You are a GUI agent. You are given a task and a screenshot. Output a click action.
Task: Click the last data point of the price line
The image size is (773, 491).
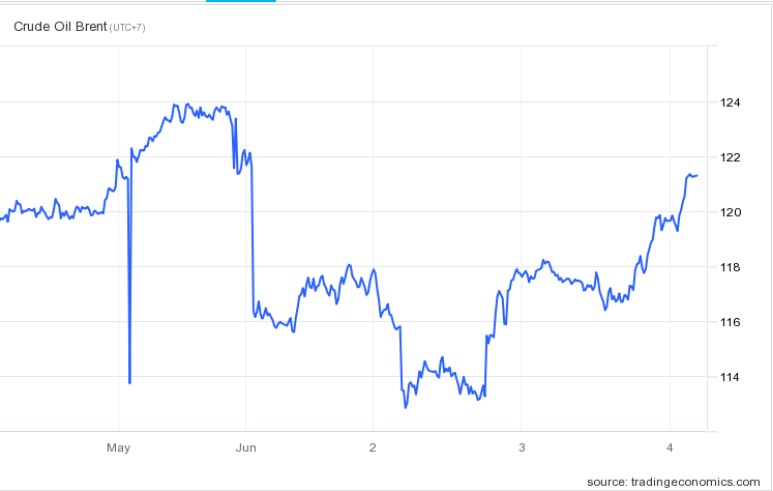697,175
